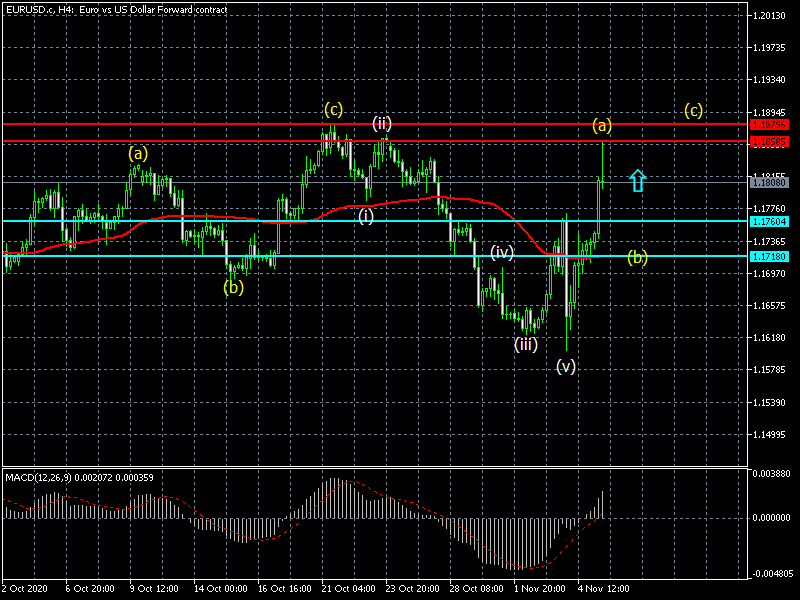The image size is (800, 600).
Task: Select the white (ii) wave label
Action: point(382,124)
